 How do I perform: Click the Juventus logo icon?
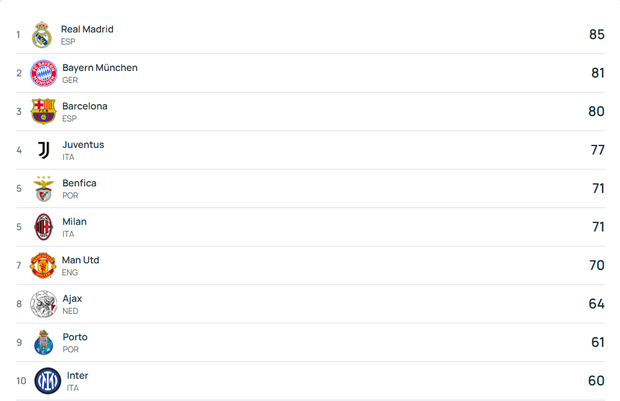[43, 150]
